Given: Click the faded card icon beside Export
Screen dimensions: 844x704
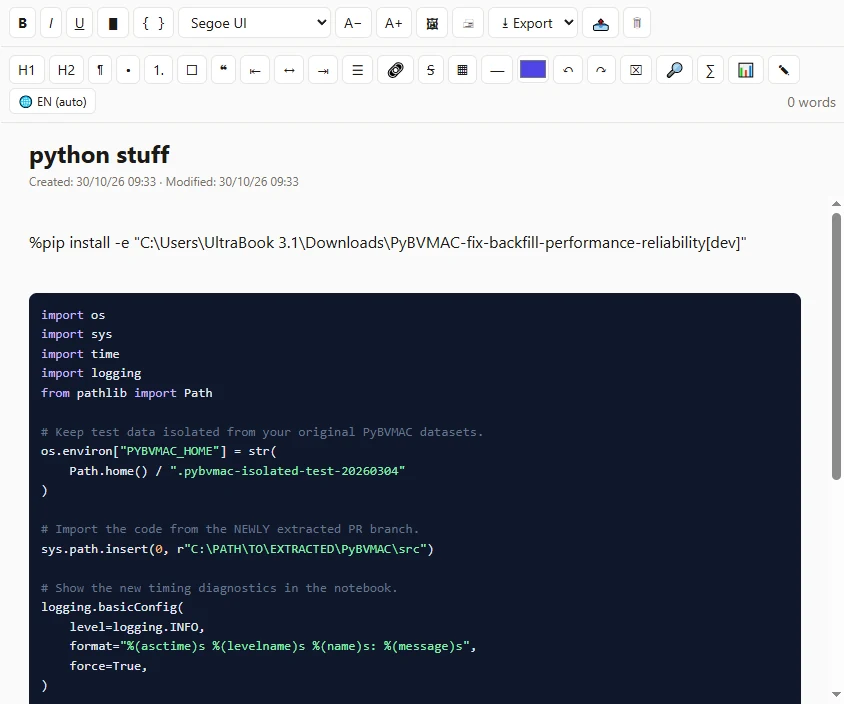Looking at the screenshot, I should pos(468,23).
